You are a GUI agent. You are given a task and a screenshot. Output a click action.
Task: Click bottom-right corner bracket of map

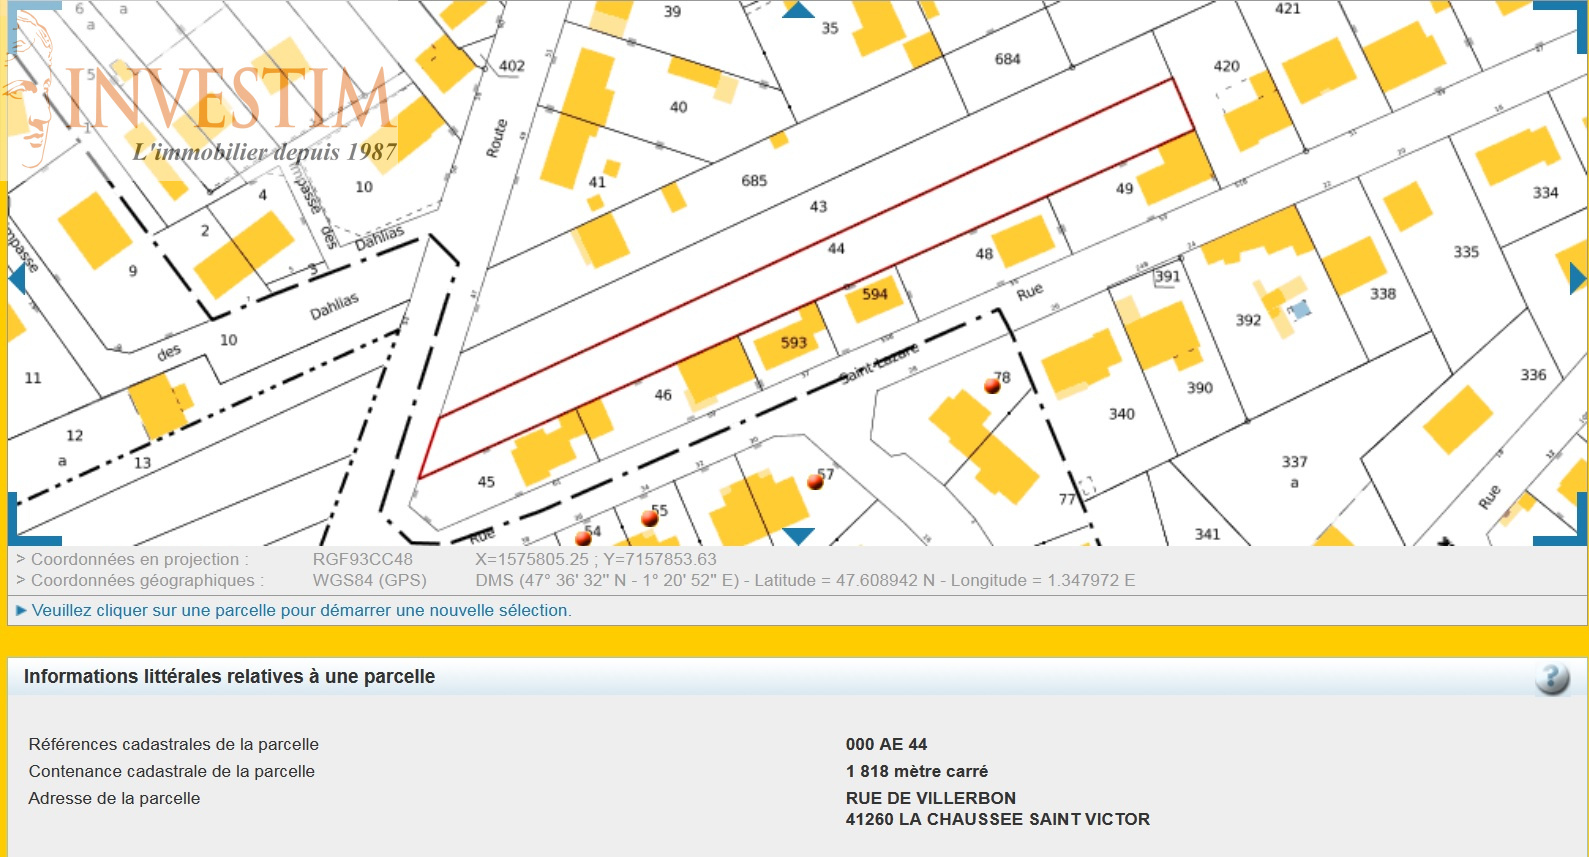pos(1561,519)
